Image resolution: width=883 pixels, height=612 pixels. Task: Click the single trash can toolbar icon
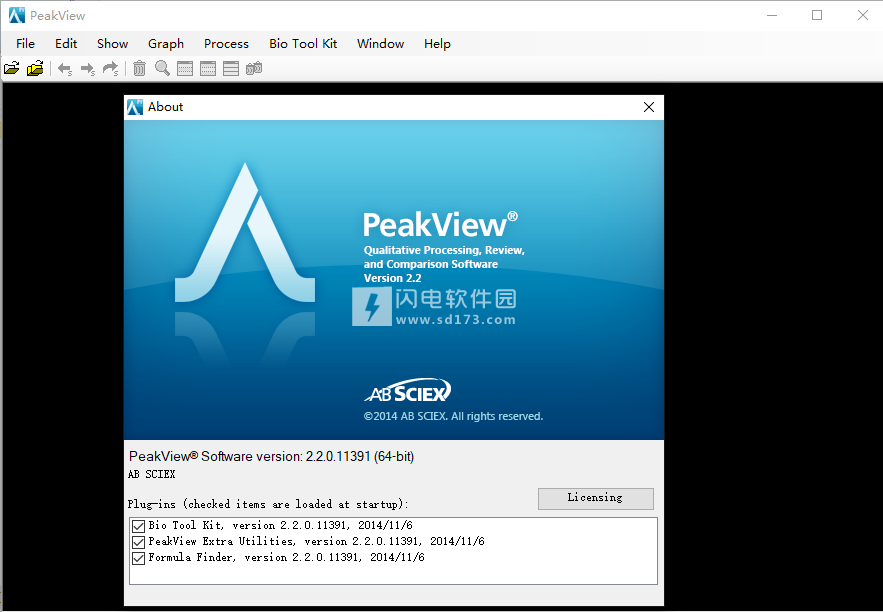[x=139, y=69]
